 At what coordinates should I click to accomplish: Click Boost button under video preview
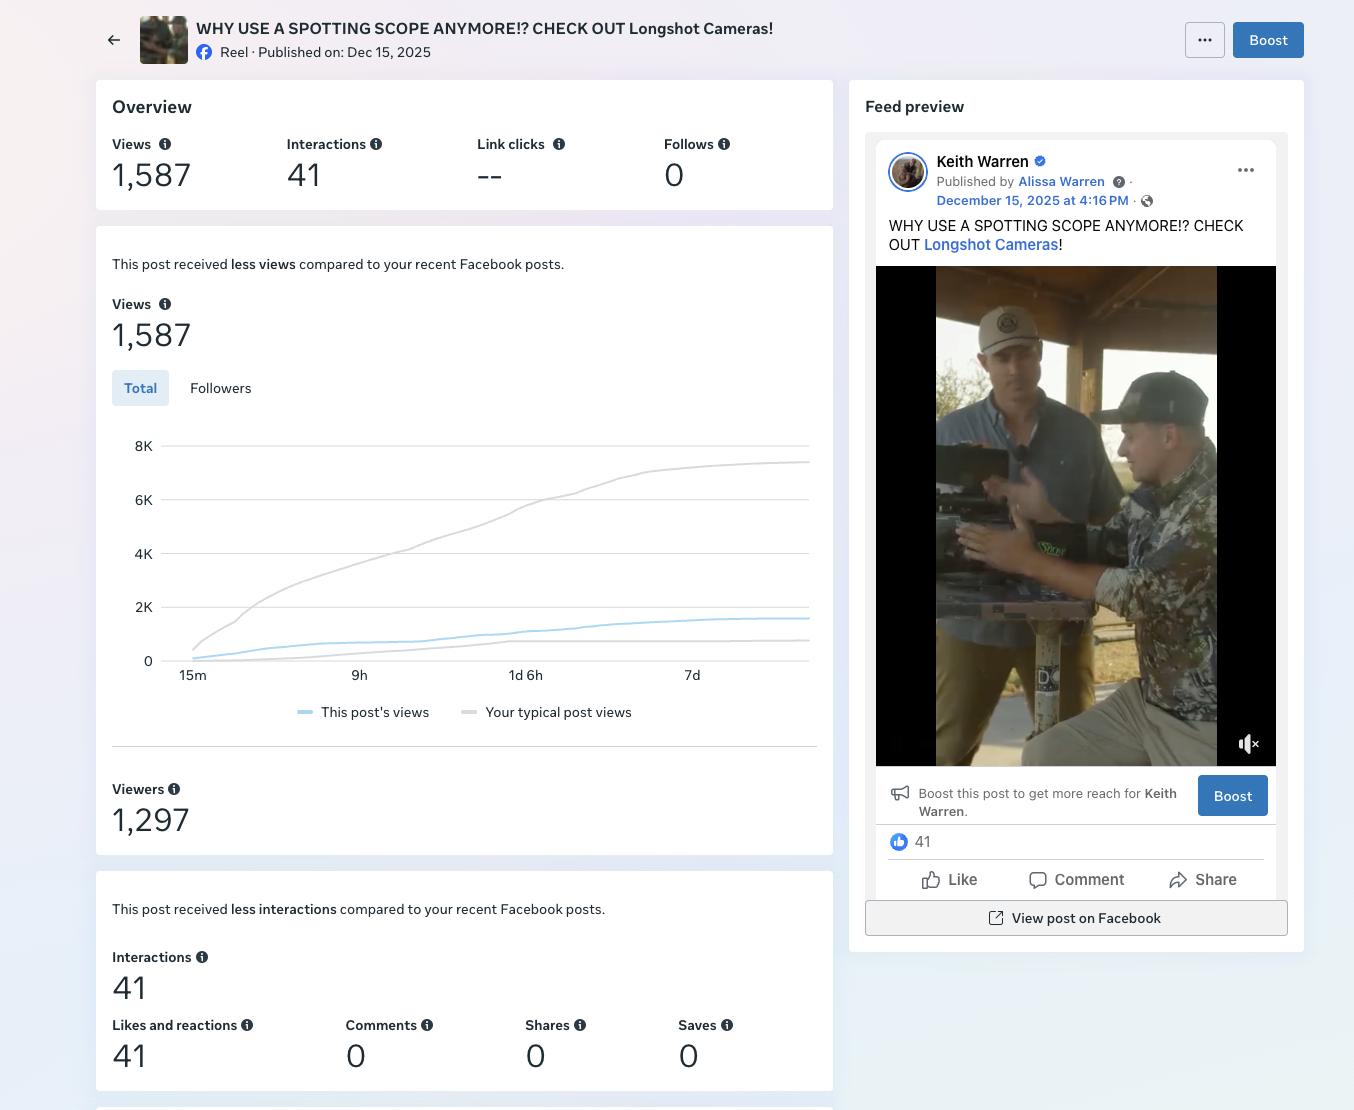coord(1233,796)
